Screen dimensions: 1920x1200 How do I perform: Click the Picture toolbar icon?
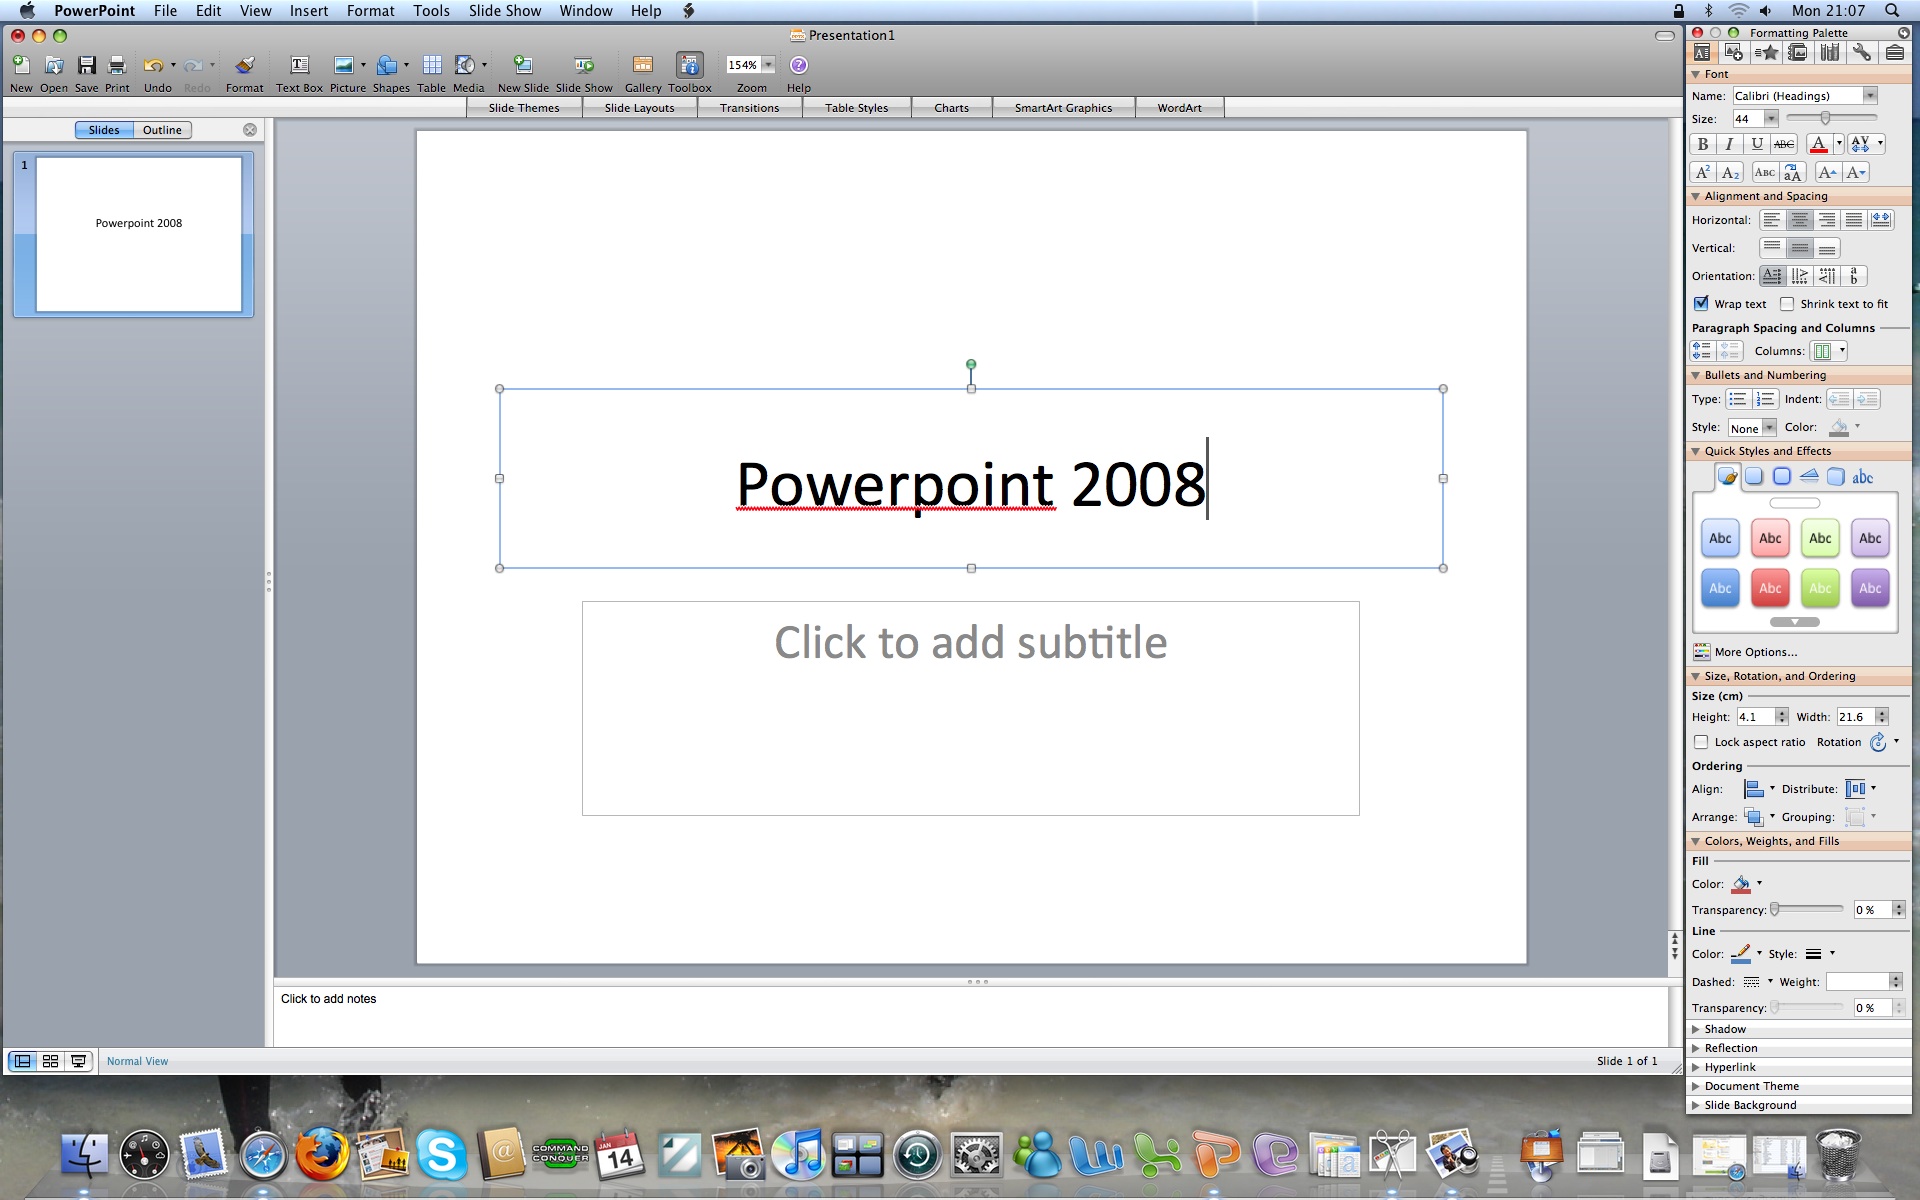point(343,66)
